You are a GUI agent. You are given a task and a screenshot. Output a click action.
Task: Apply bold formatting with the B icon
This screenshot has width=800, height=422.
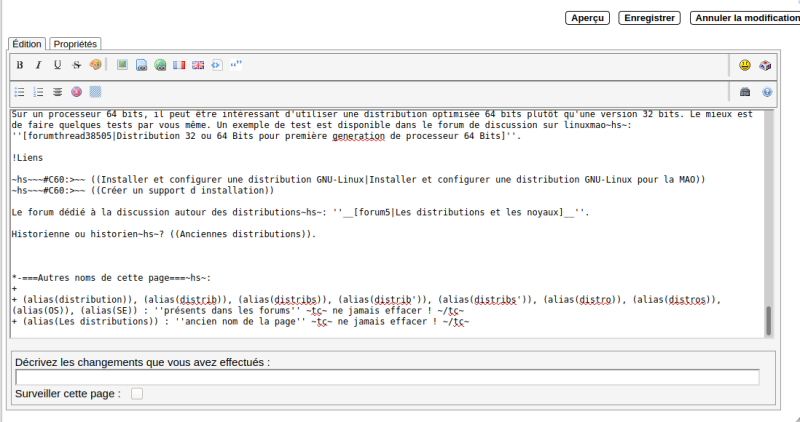(19, 65)
